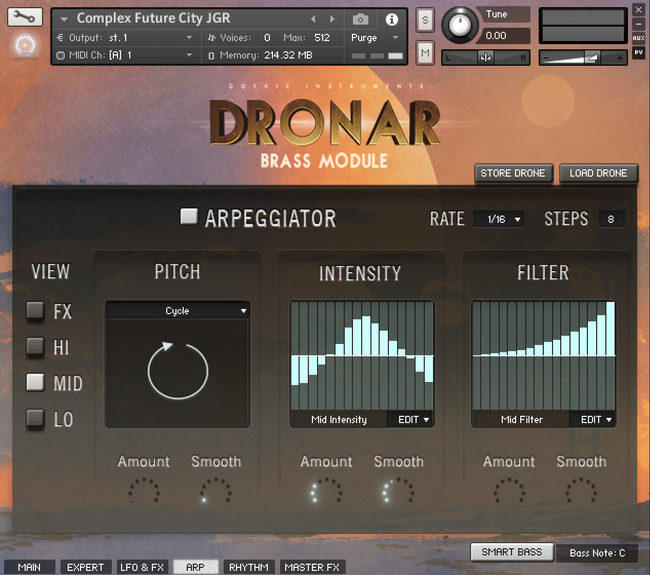Switch to the MAIN tab
Viewport: 650px width, 575px height.
29,567
